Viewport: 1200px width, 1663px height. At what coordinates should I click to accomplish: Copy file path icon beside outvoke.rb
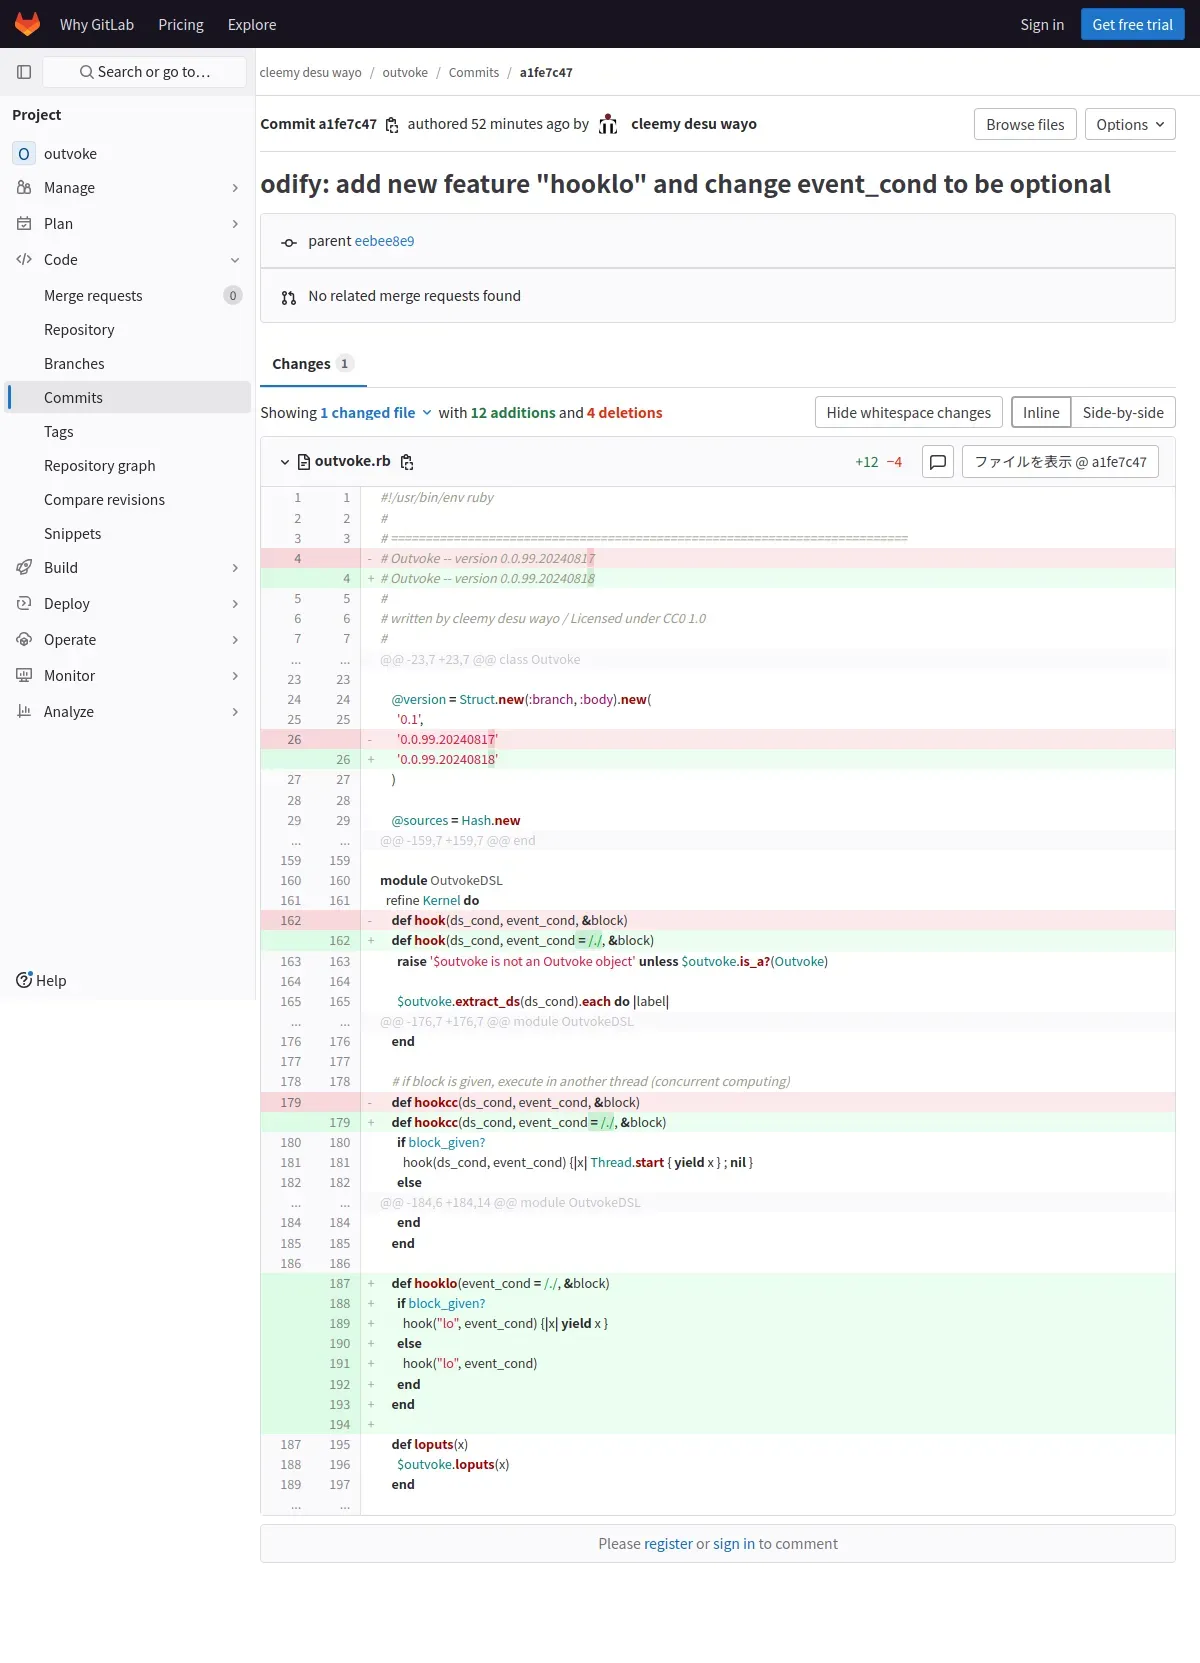pos(407,462)
